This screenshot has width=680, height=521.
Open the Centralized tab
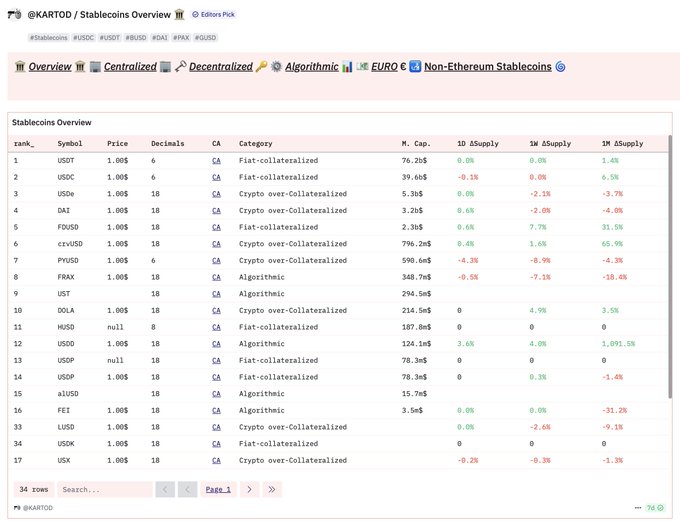[x=130, y=67]
